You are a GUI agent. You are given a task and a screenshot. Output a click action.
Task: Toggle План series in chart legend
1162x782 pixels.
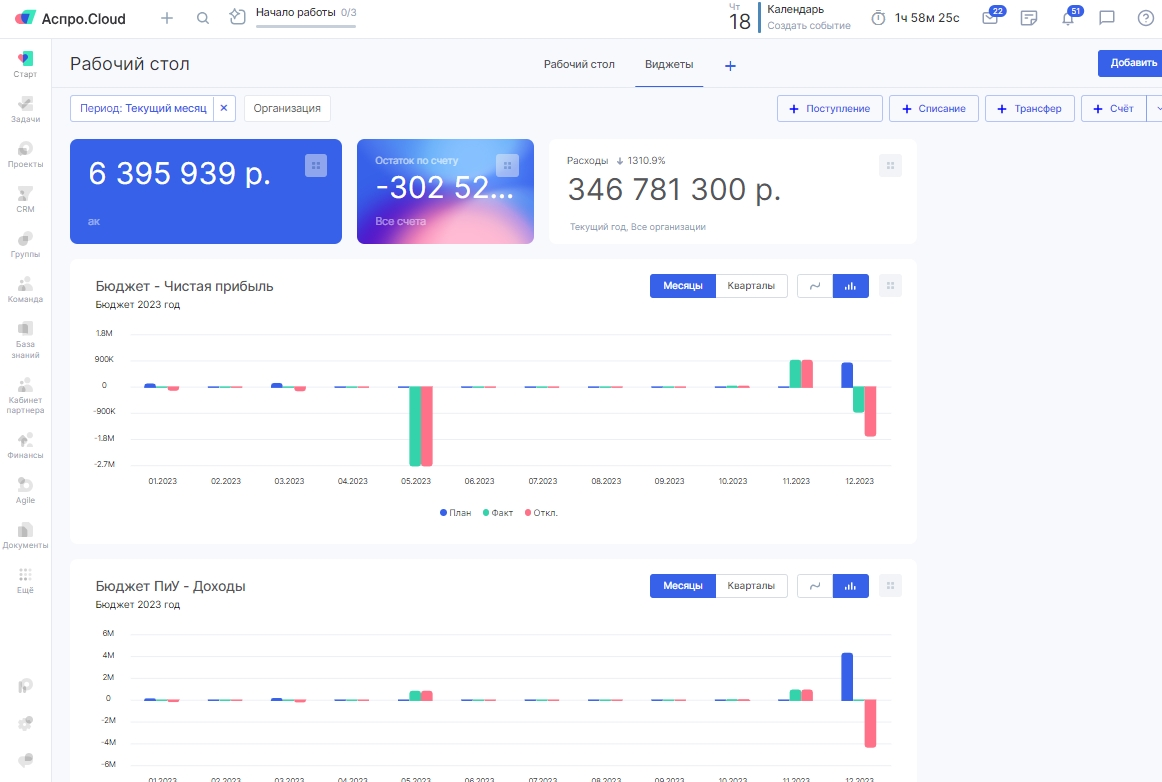[x=455, y=513]
